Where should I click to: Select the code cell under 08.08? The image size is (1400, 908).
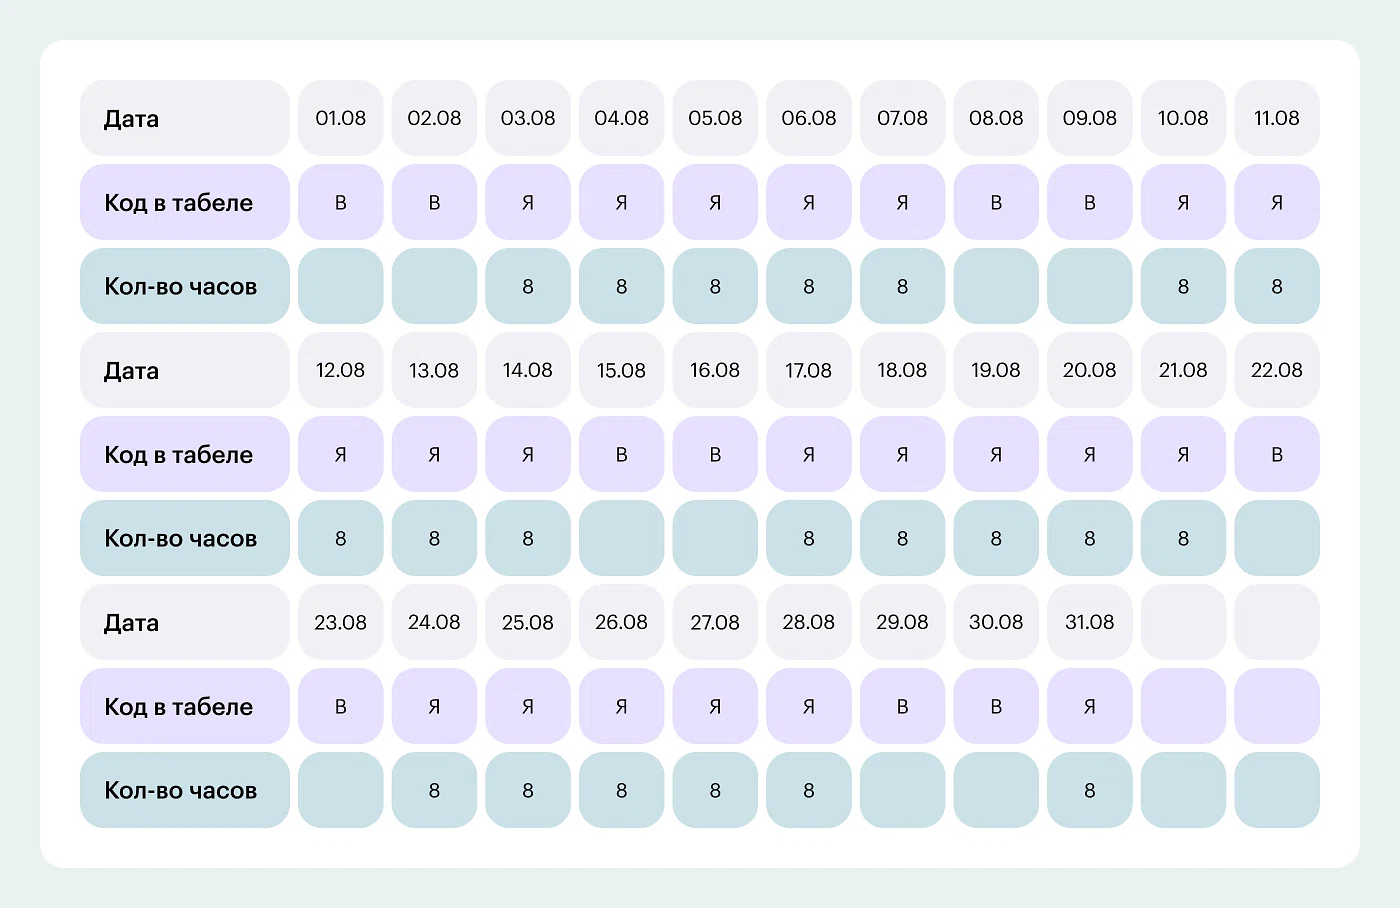click(x=996, y=202)
